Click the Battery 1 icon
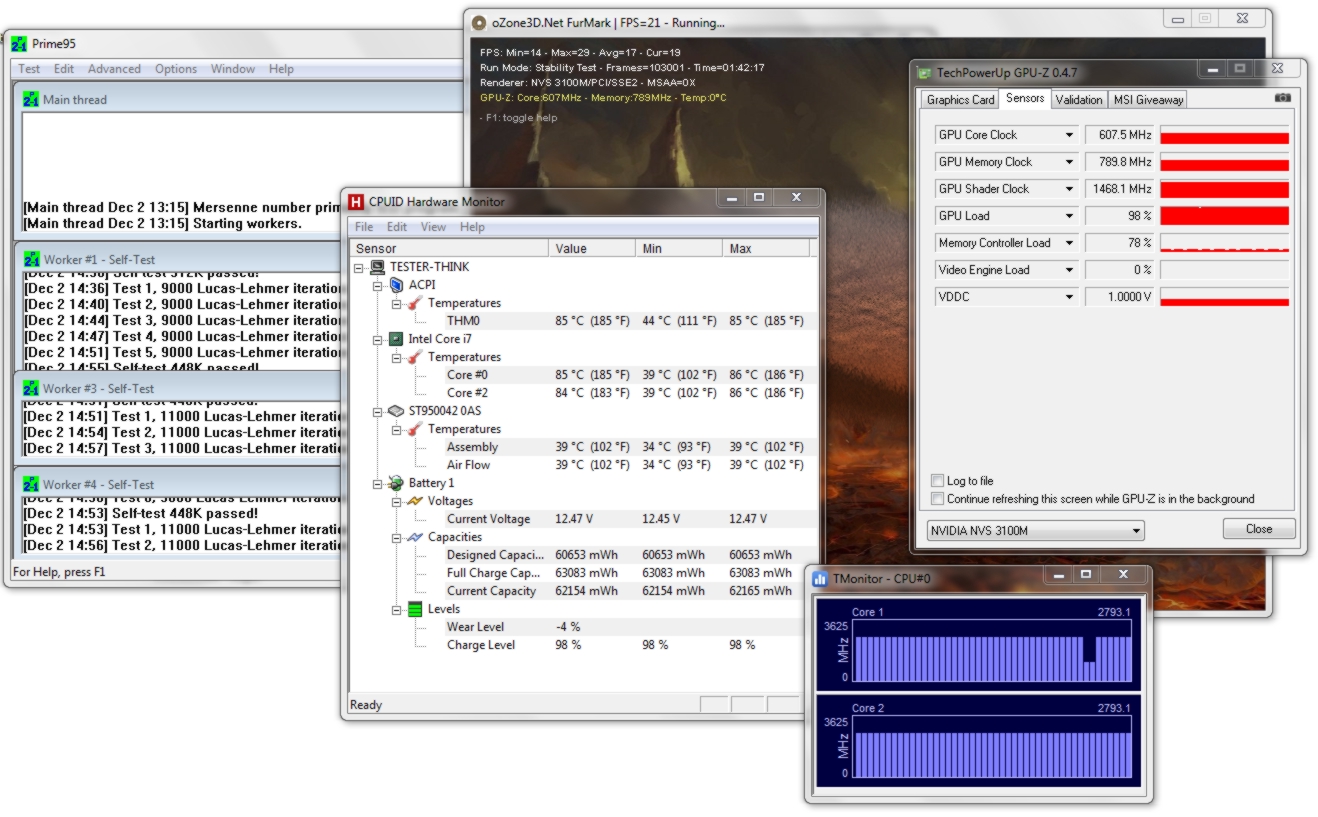The height and width of the screenshot is (817, 1318). tap(396, 483)
